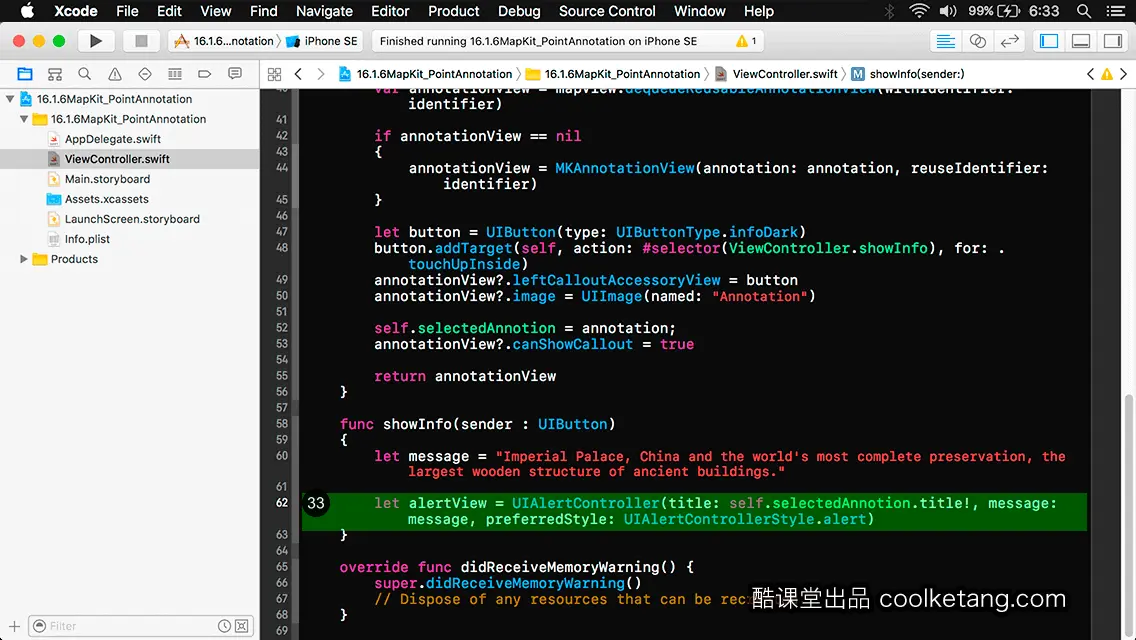Open the File menu
Screen dimensions: 1136x640
coord(127,11)
